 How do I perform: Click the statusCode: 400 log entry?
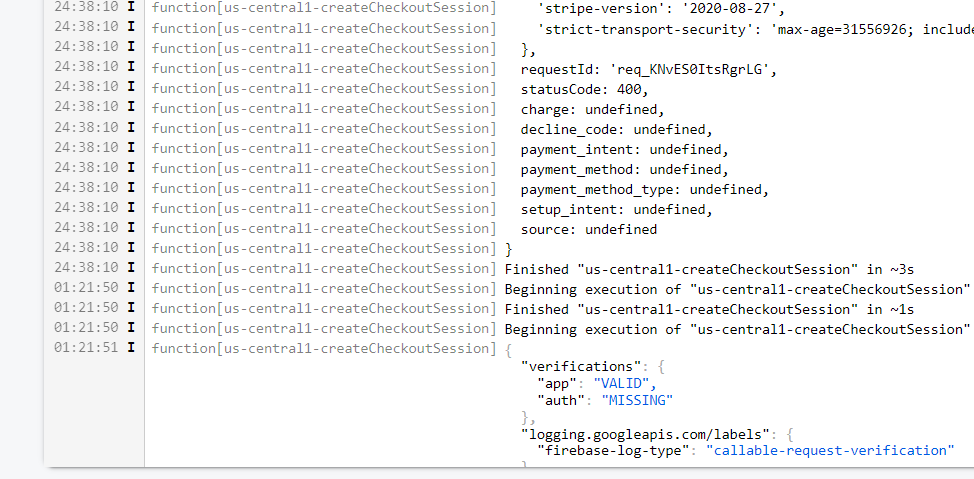tap(585, 89)
